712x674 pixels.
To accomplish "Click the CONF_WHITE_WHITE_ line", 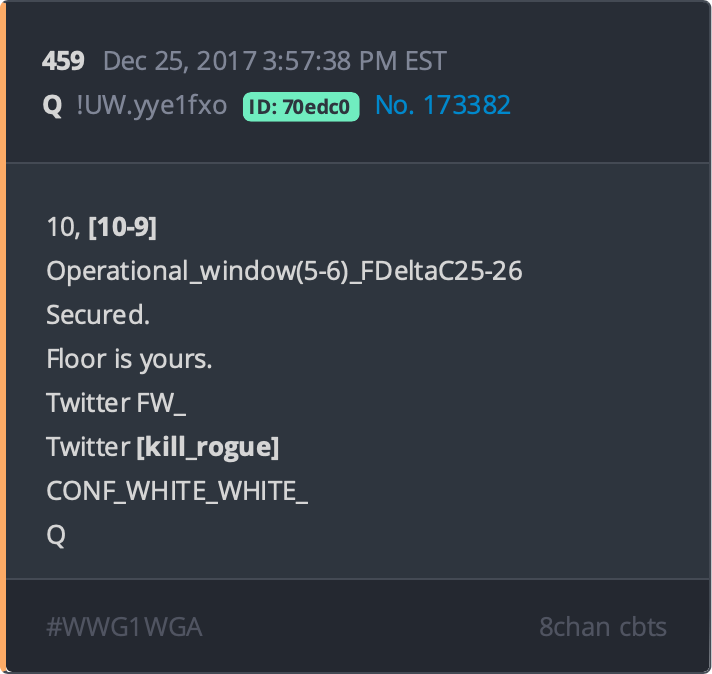I will click(177, 491).
